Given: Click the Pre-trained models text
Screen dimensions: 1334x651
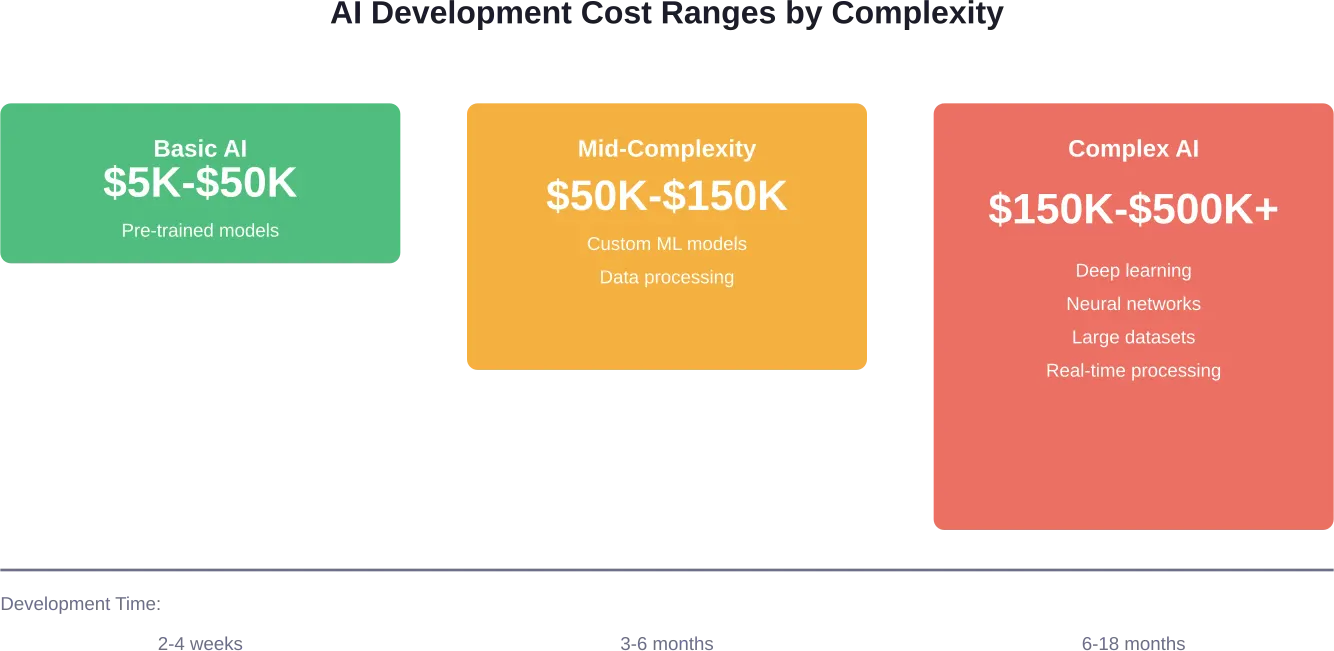Looking at the screenshot, I should [x=200, y=231].
